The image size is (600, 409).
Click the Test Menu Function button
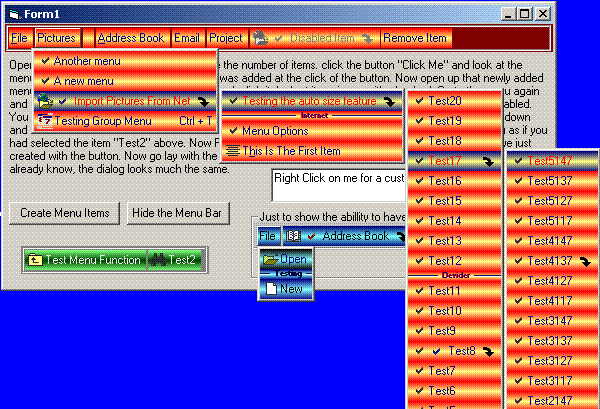85,260
